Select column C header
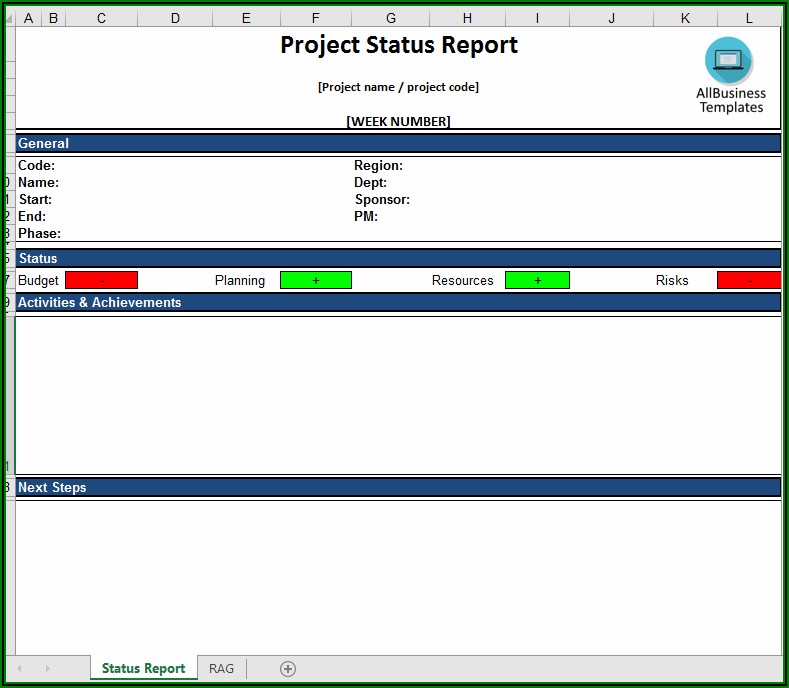 [101, 18]
